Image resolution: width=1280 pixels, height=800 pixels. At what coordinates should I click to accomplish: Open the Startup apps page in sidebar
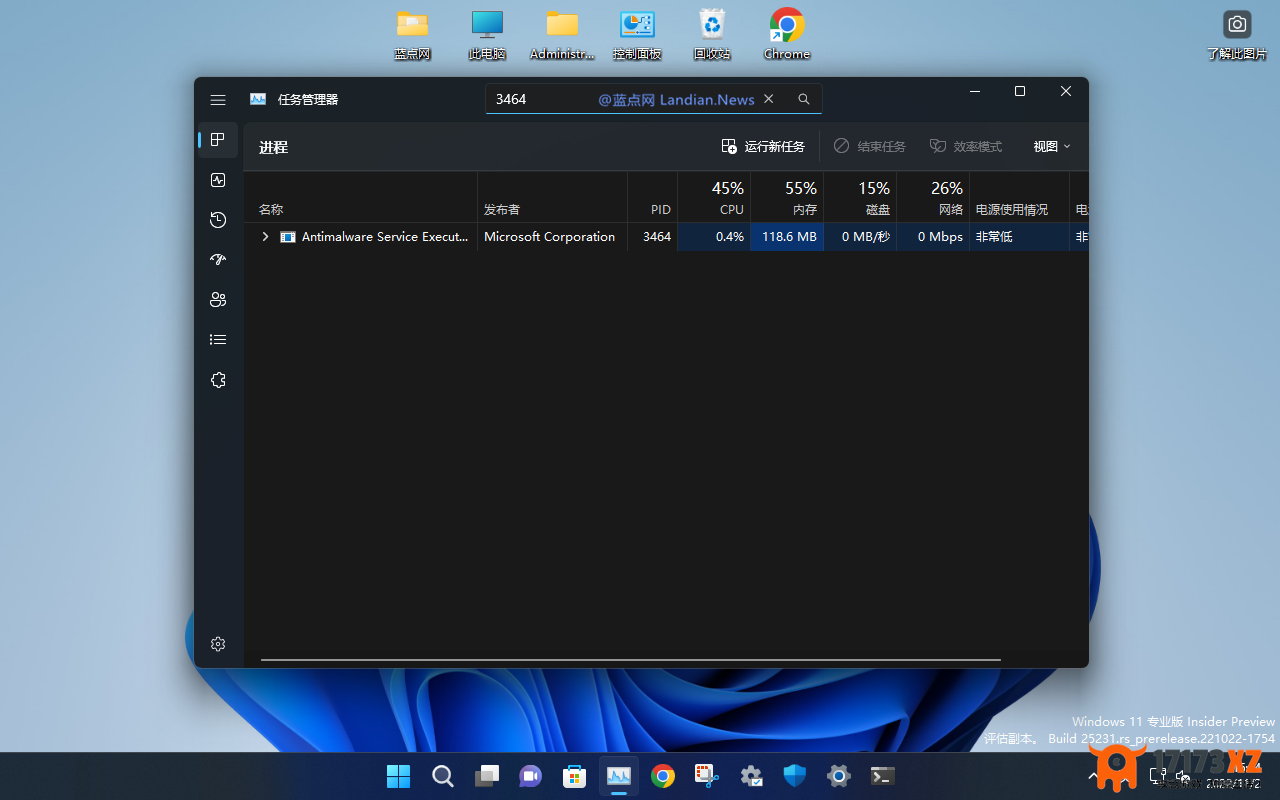(218, 260)
